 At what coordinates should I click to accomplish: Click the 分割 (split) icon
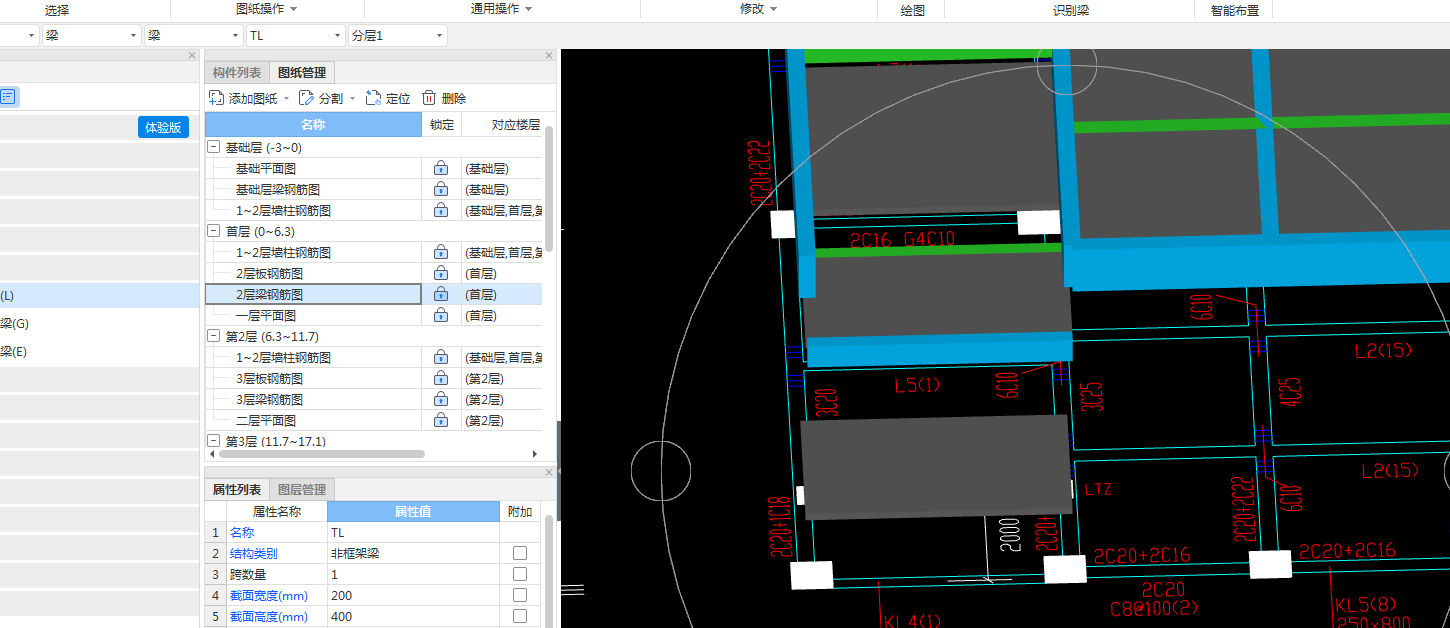[x=306, y=98]
